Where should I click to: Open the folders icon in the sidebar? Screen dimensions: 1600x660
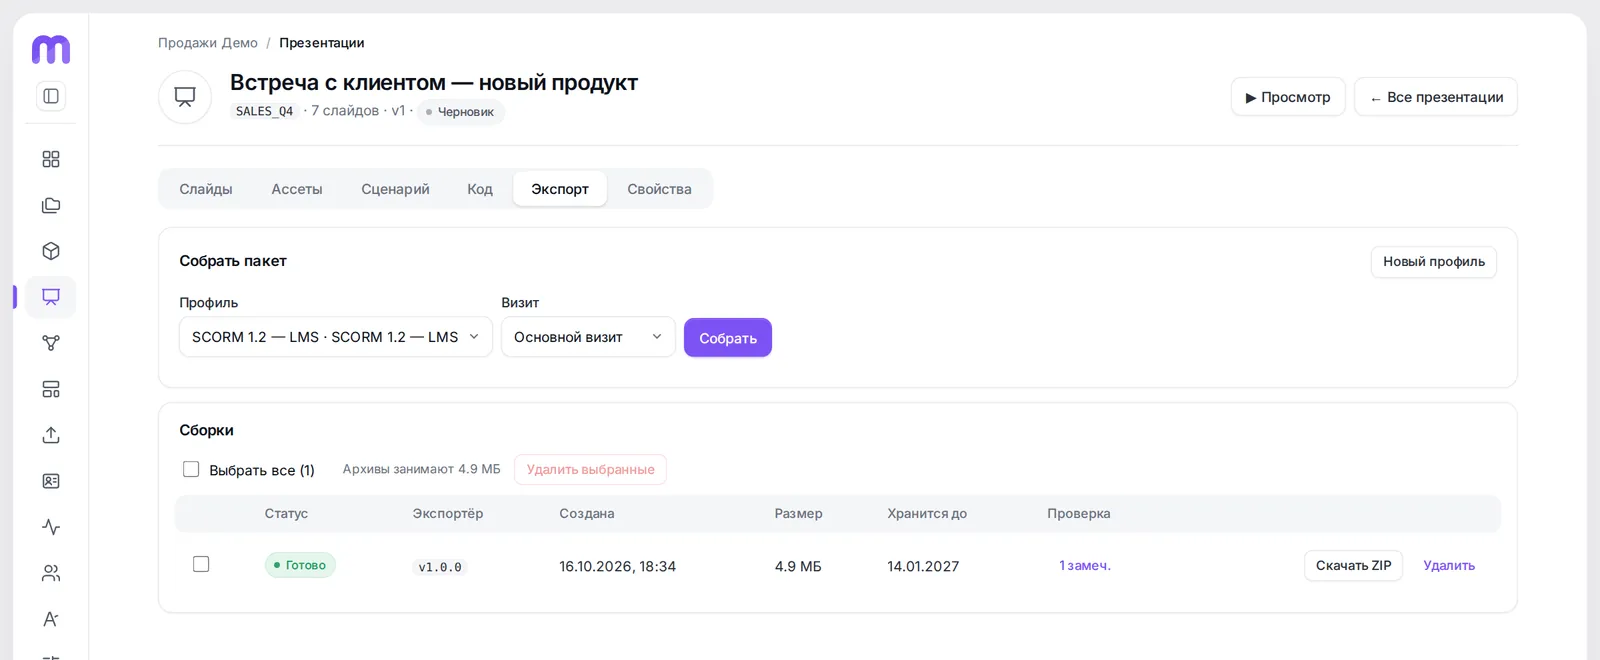coord(51,205)
